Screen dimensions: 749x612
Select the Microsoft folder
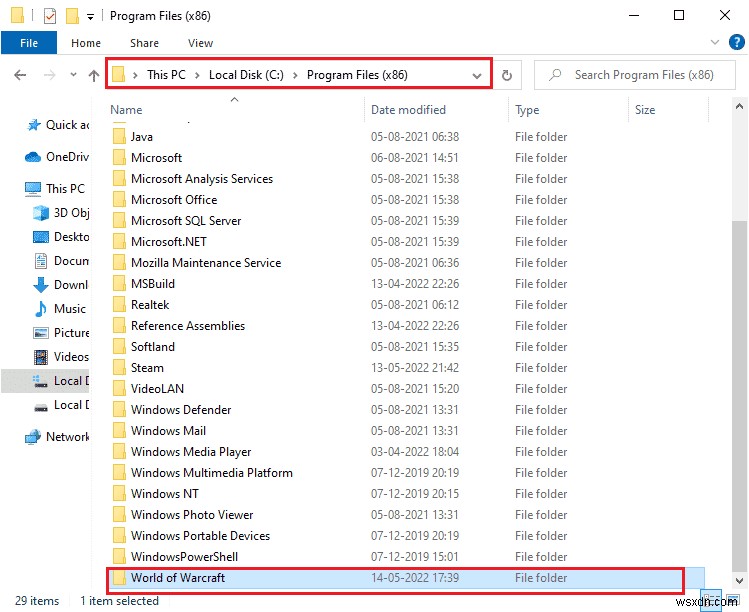[x=156, y=158]
